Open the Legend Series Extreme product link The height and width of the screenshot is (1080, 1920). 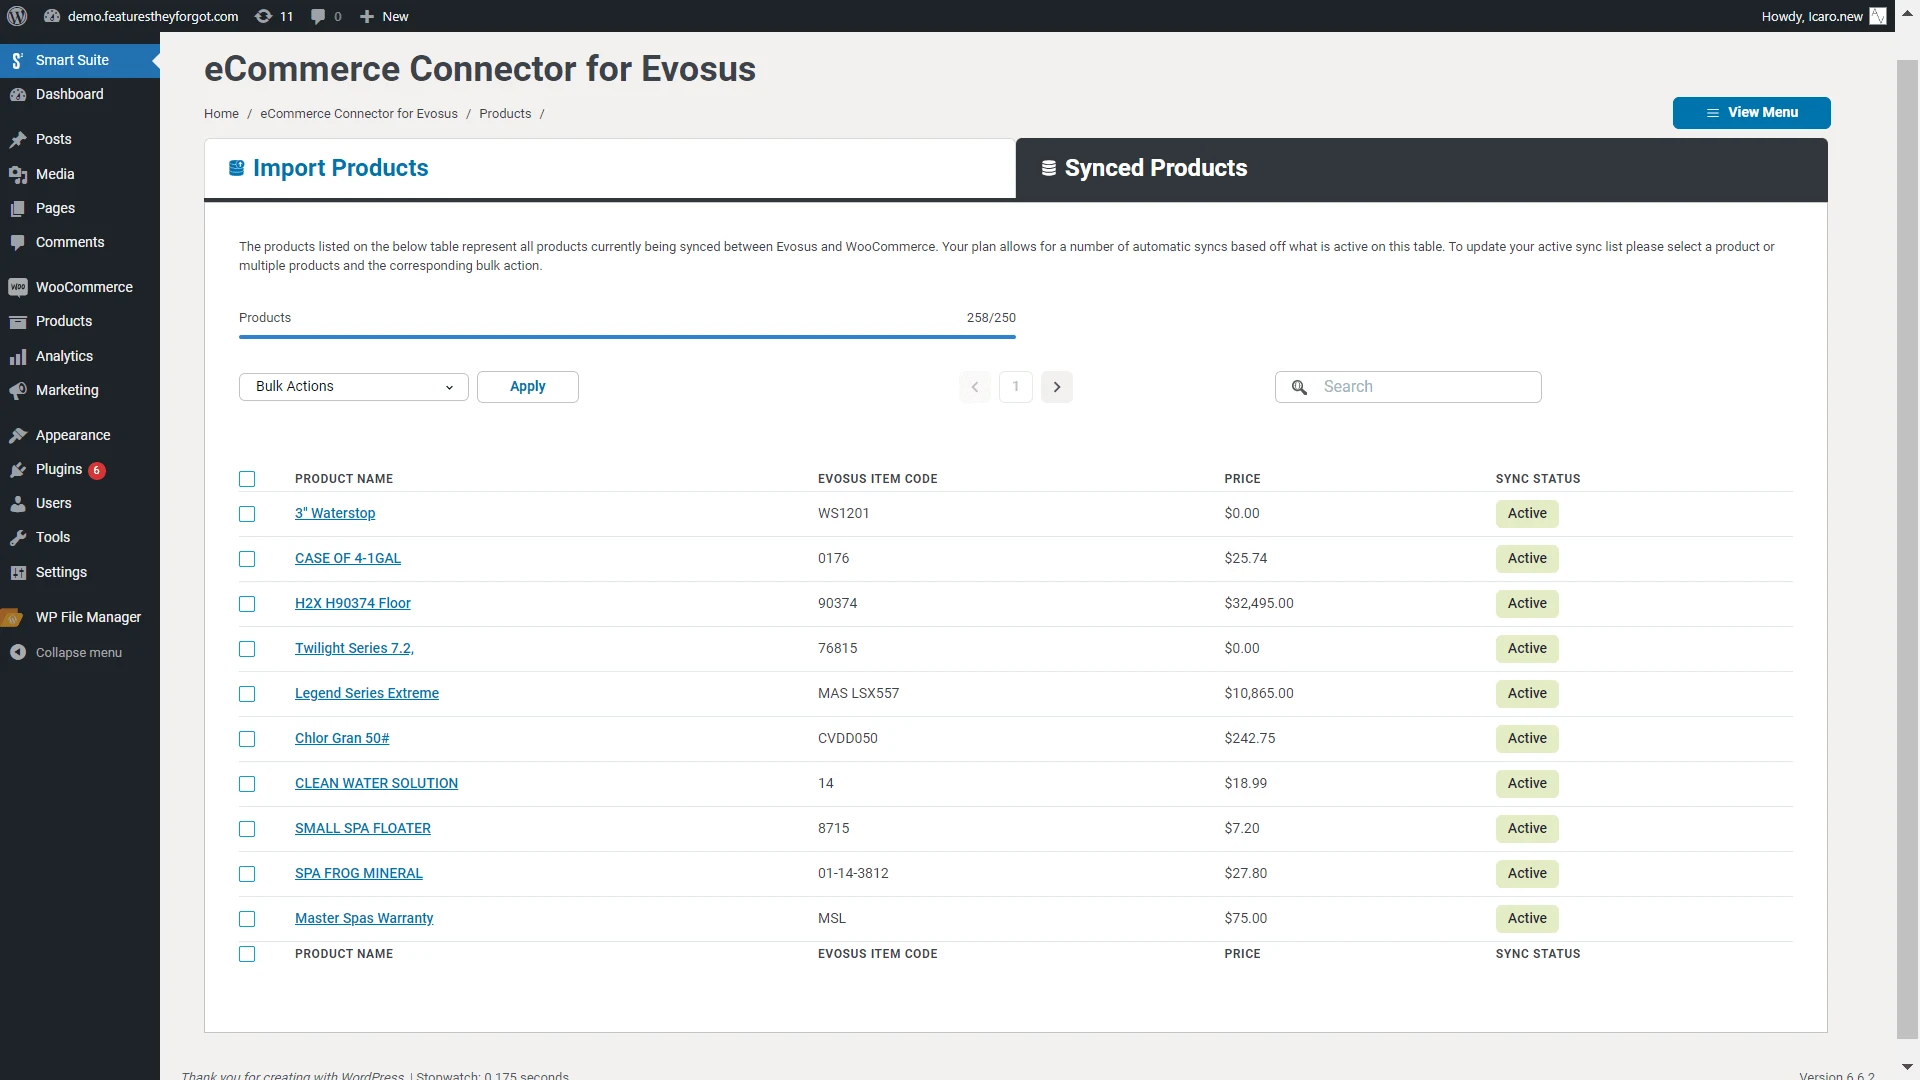[x=366, y=693]
